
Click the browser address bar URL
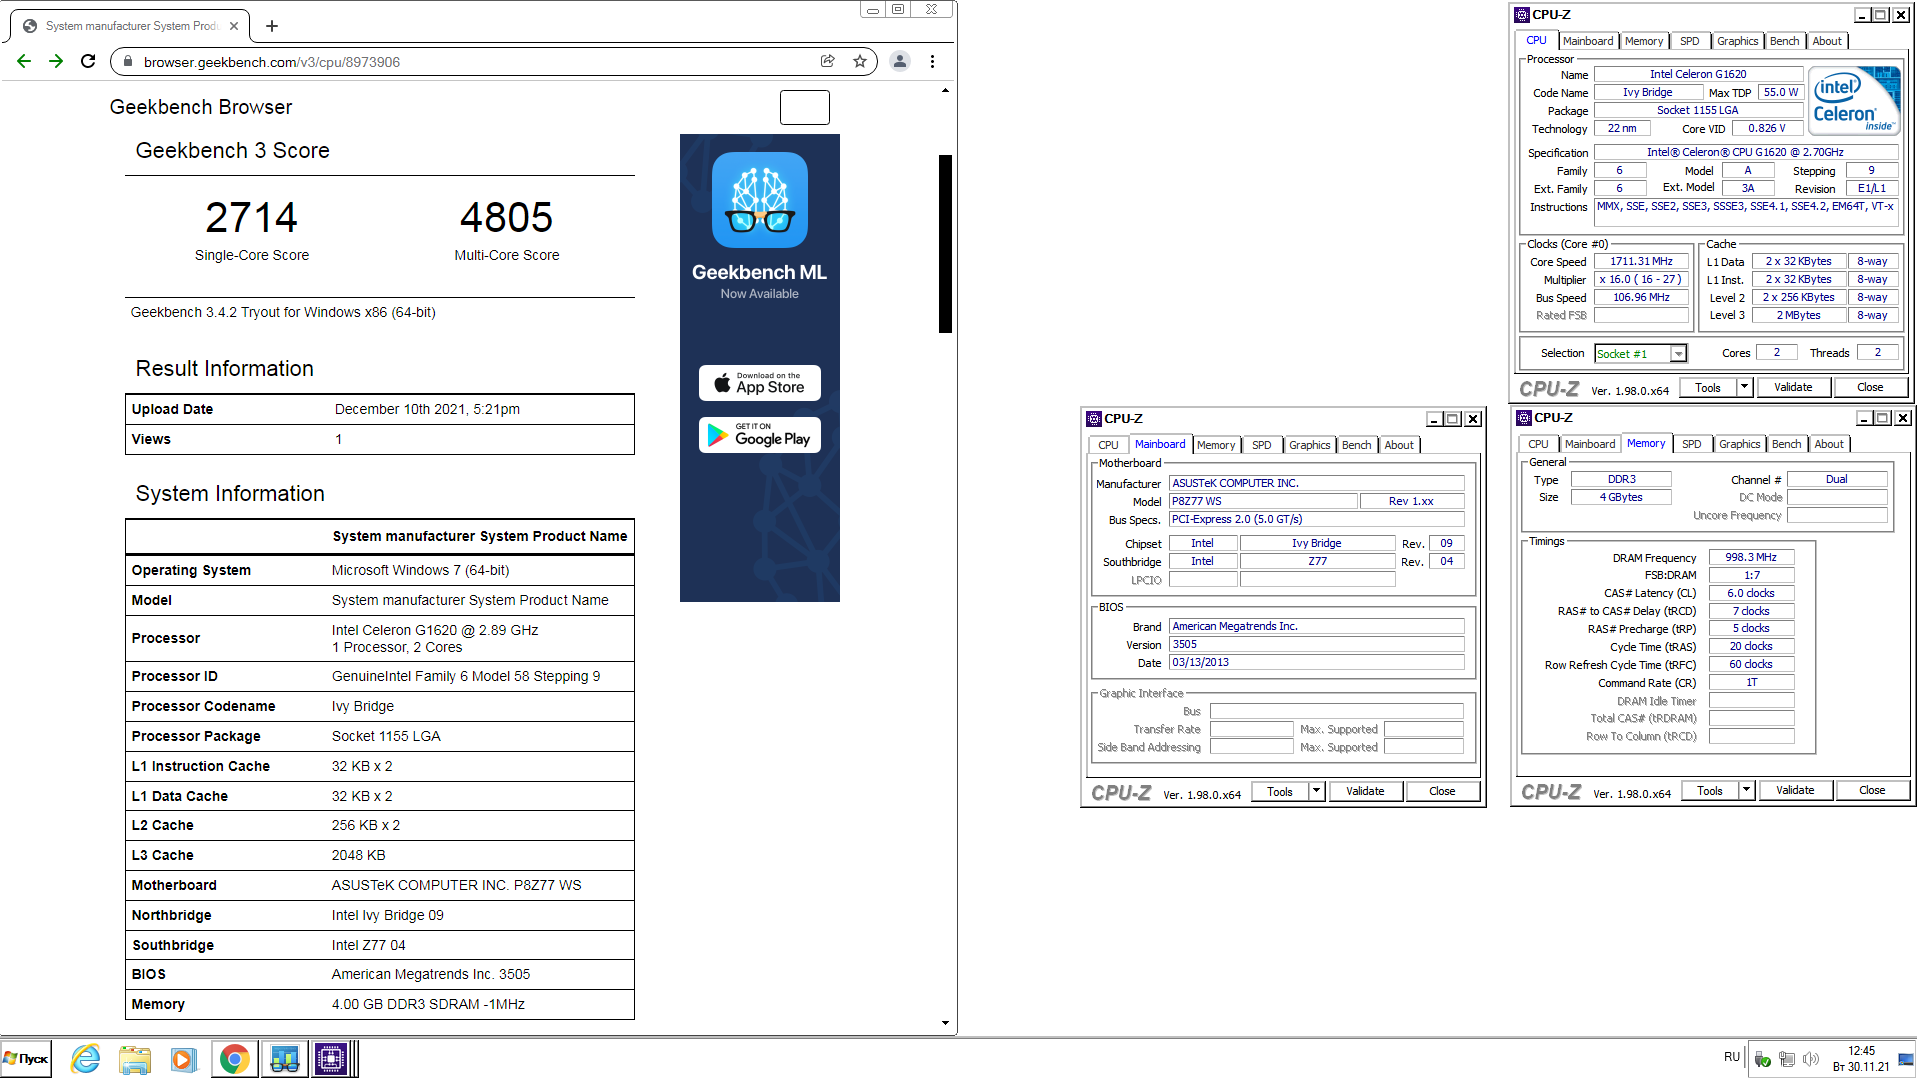tap(272, 62)
